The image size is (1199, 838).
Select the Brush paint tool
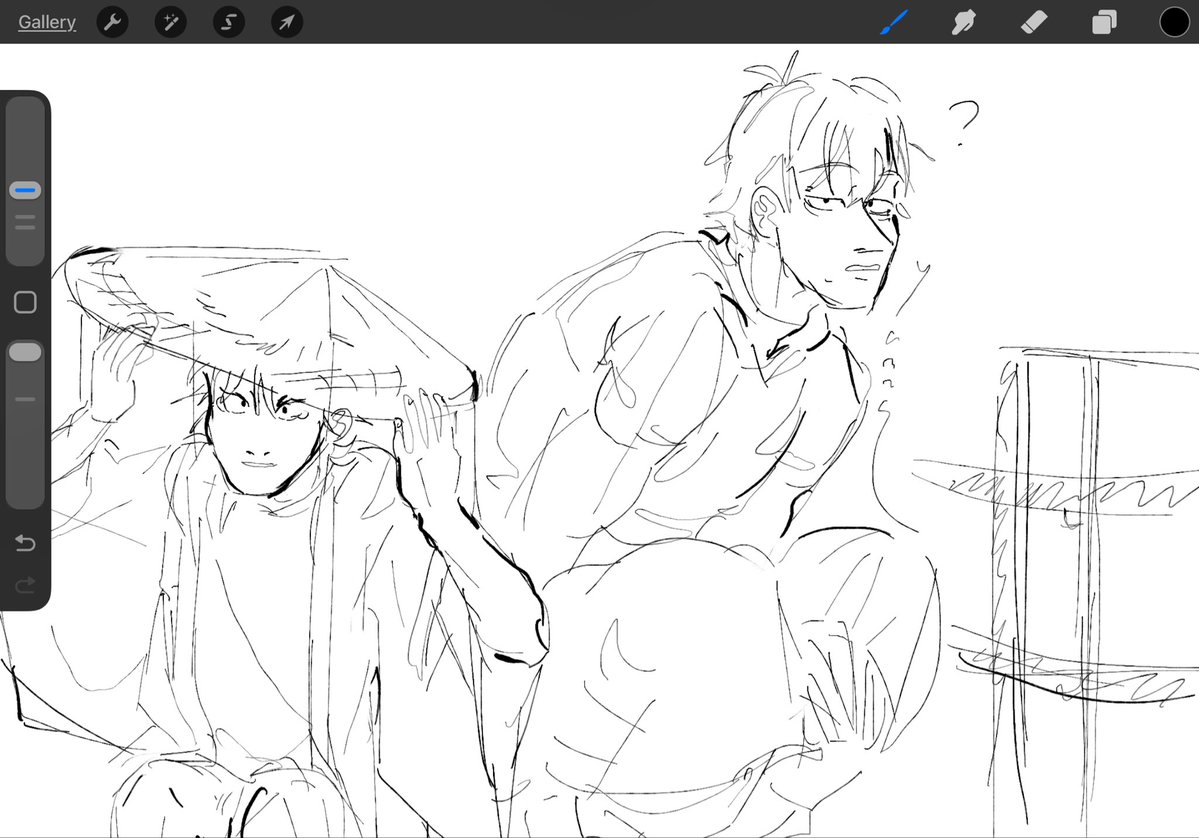893,22
